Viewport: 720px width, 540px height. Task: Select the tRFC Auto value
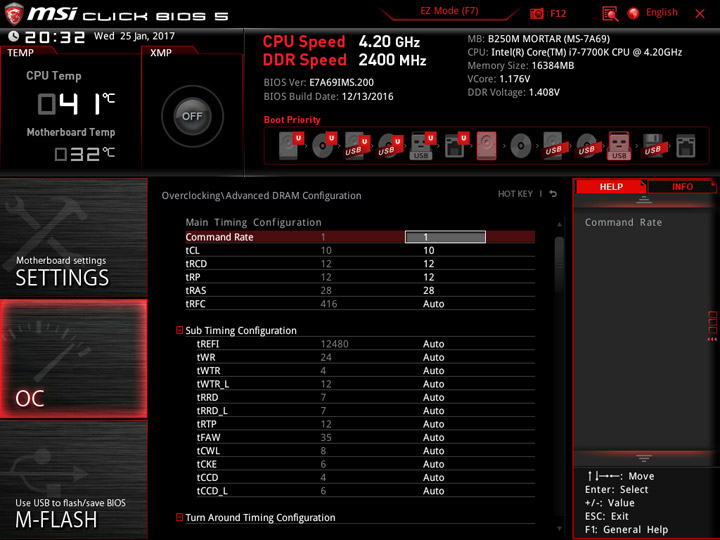[x=433, y=304]
